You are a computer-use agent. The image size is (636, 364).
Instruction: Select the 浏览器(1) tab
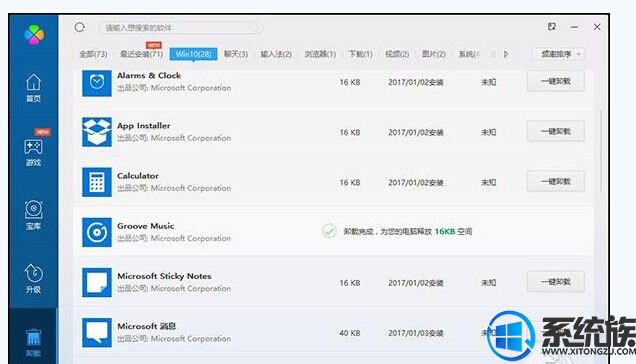coord(320,54)
